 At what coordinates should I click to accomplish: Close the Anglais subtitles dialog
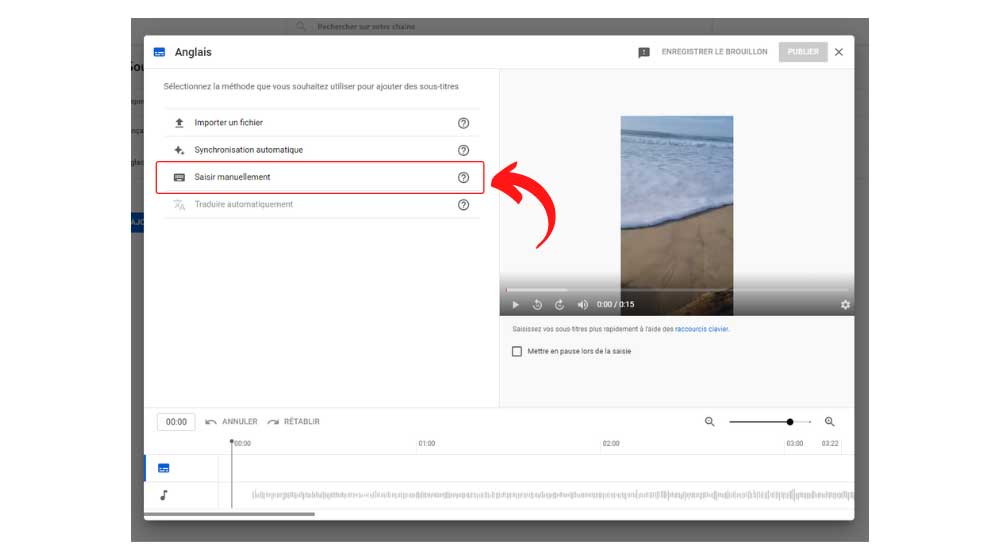[x=839, y=52]
